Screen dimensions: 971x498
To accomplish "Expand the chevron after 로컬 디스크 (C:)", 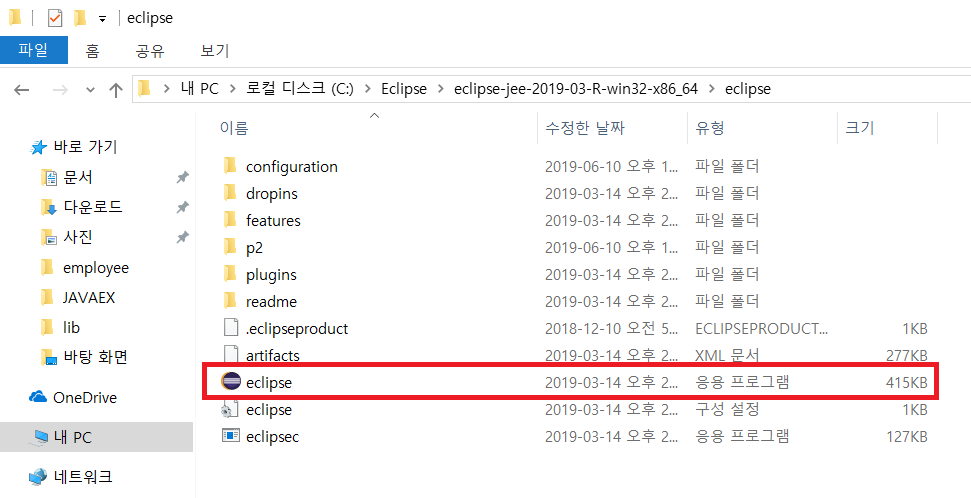I will click(368, 89).
